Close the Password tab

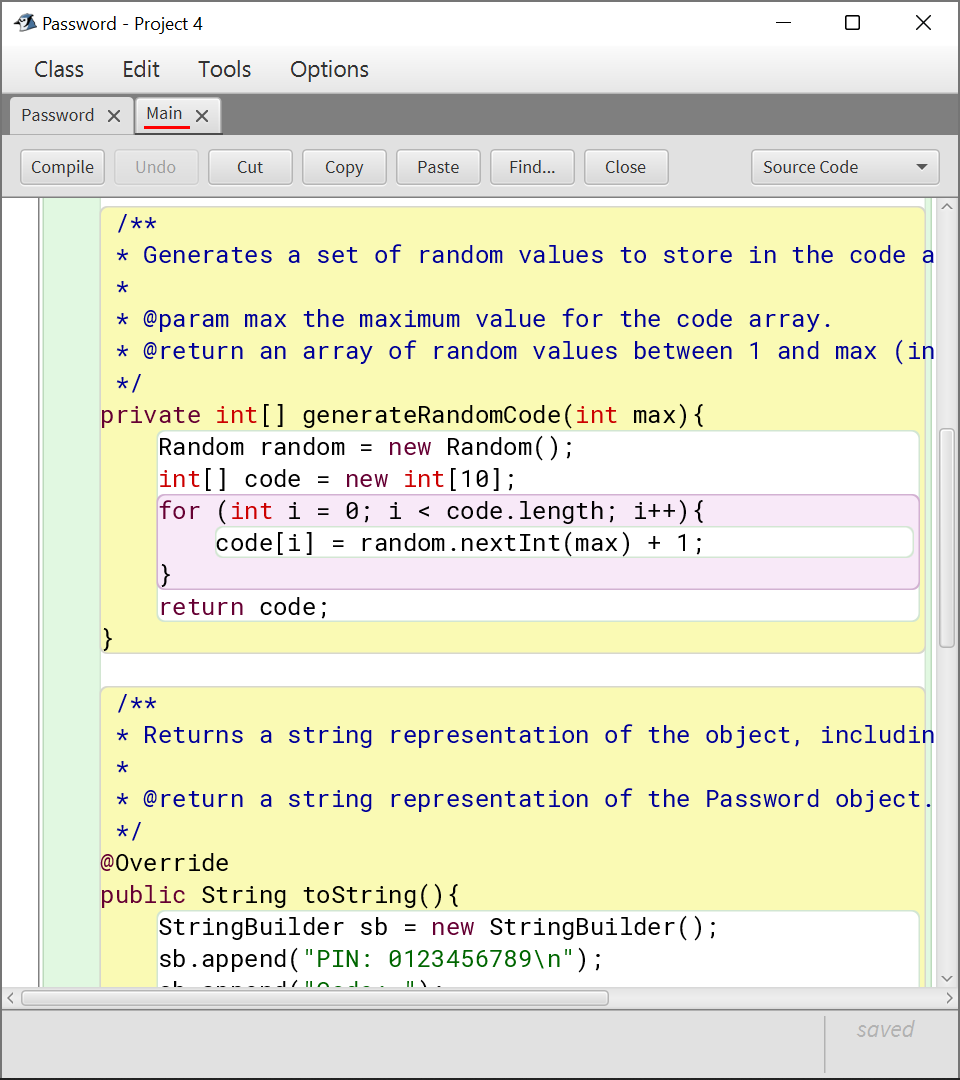pyautogui.click(x=114, y=116)
